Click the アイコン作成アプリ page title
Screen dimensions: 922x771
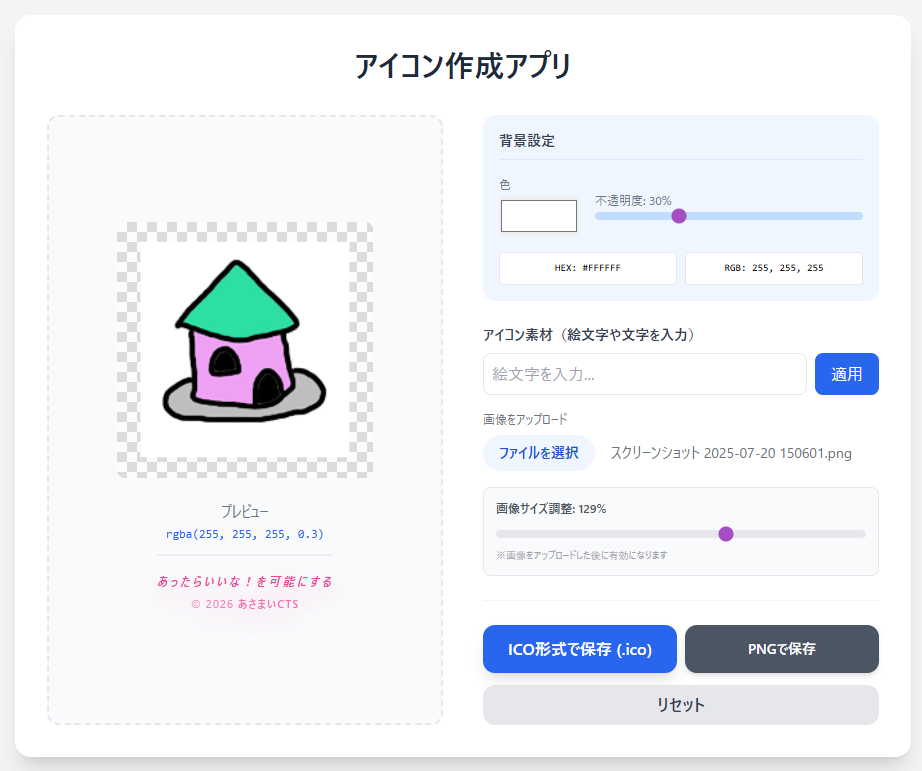tap(461, 63)
